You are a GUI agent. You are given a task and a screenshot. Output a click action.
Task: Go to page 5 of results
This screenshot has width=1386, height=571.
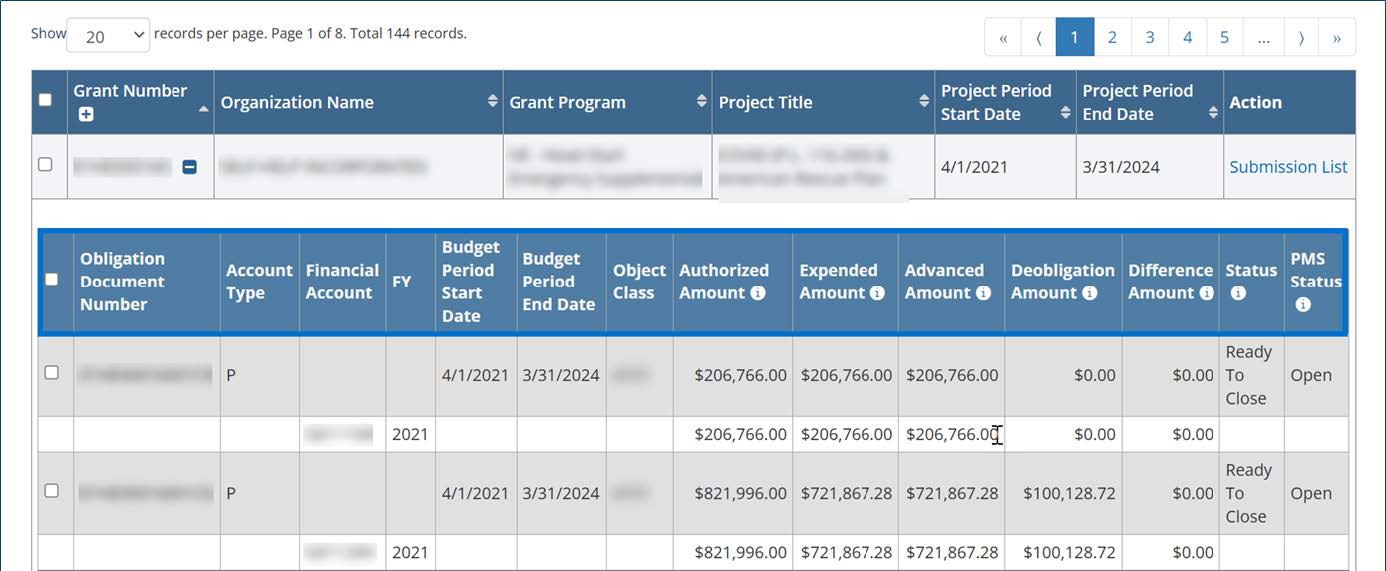point(1224,38)
